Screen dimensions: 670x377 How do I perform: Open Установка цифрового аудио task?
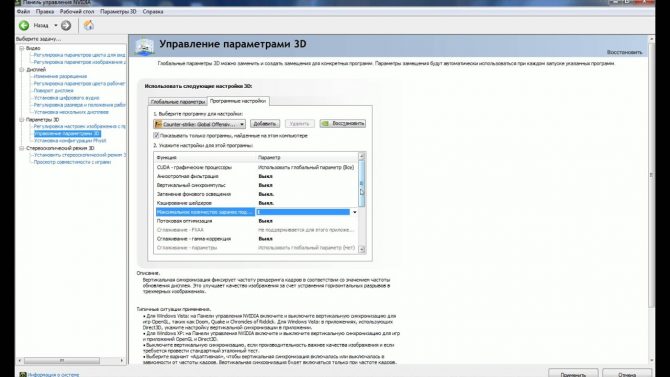(x=66, y=98)
